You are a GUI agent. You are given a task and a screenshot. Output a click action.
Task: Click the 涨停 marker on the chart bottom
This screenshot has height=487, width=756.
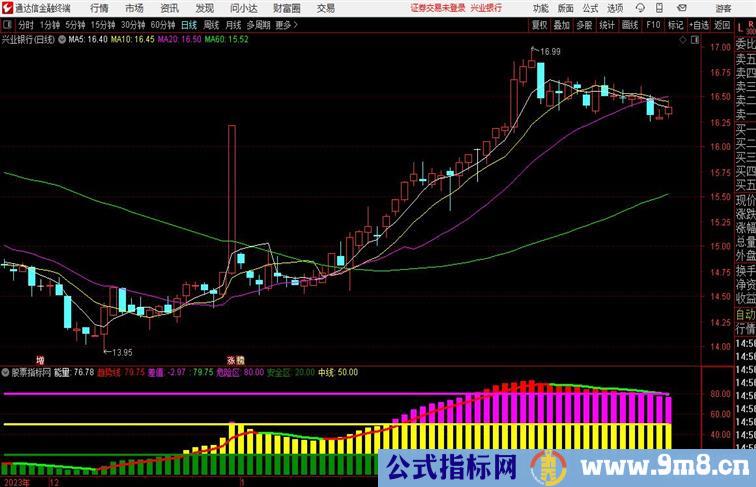(x=236, y=360)
